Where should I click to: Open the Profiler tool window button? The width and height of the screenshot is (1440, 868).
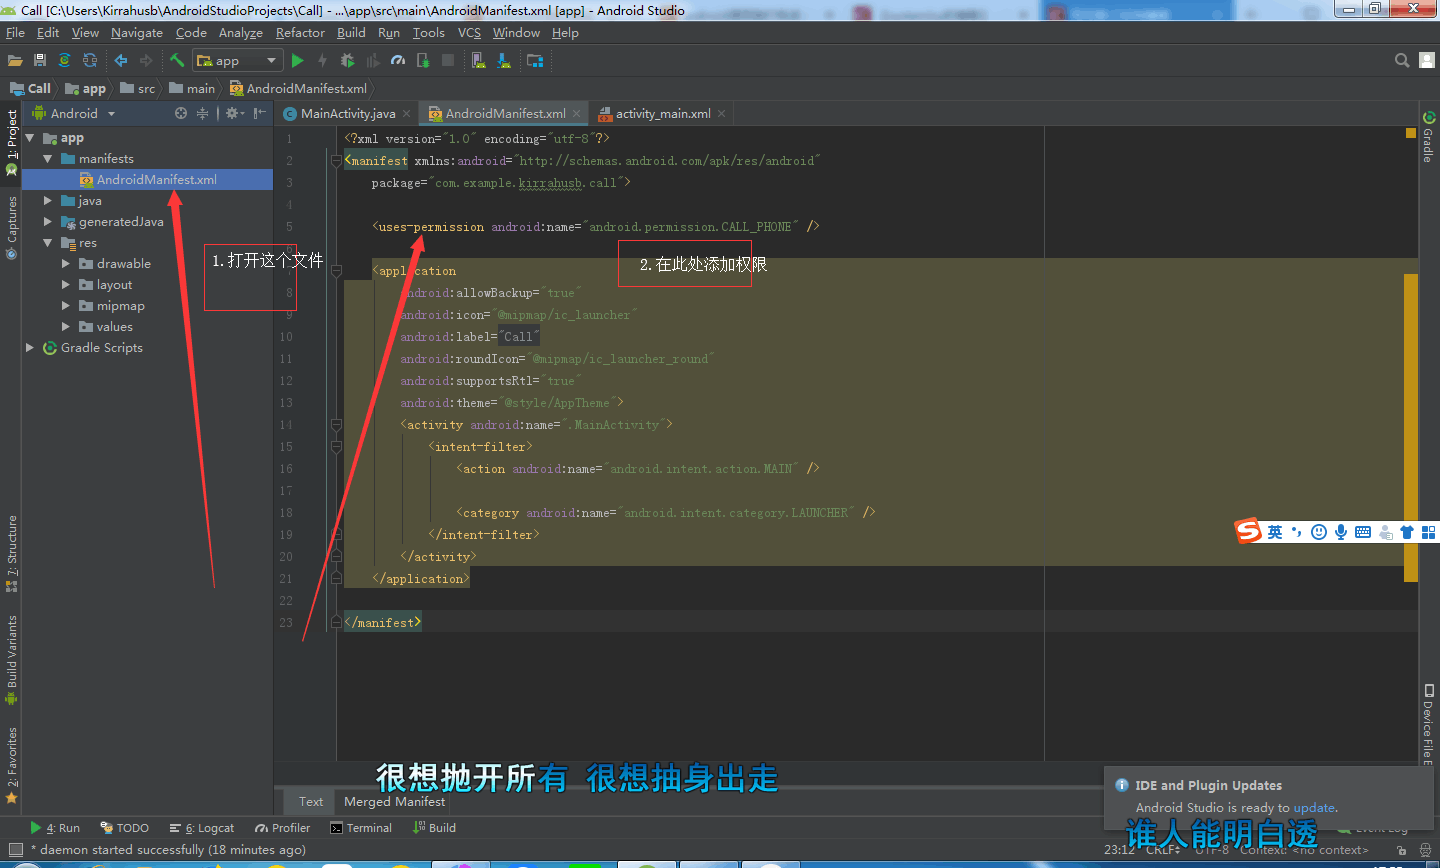tap(282, 828)
